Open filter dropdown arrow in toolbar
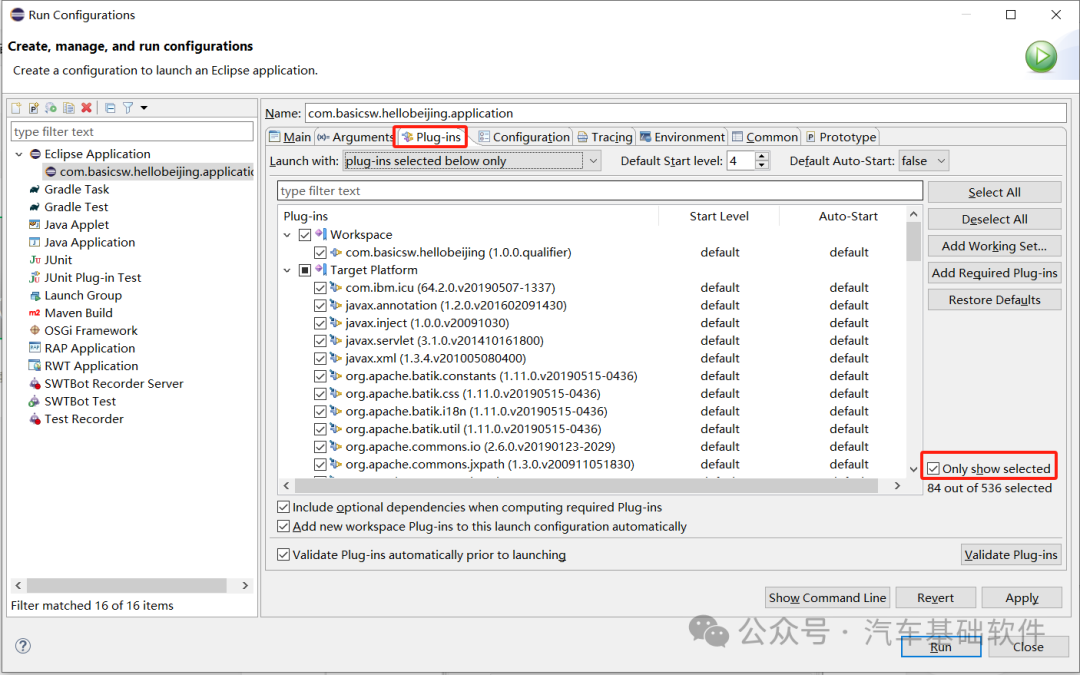The height and width of the screenshot is (675, 1080). click(144, 107)
